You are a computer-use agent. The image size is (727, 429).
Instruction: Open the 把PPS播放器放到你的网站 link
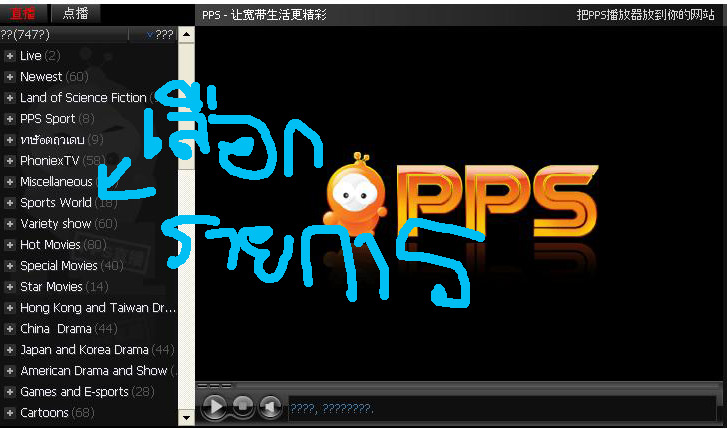pyautogui.click(x=645, y=15)
